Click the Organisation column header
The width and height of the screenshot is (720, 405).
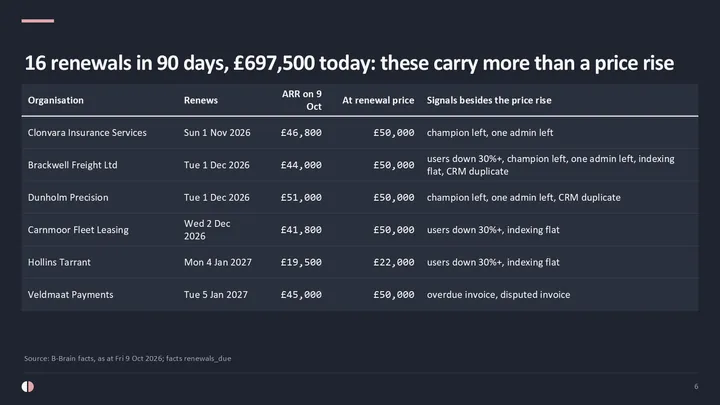[x=56, y=100]
